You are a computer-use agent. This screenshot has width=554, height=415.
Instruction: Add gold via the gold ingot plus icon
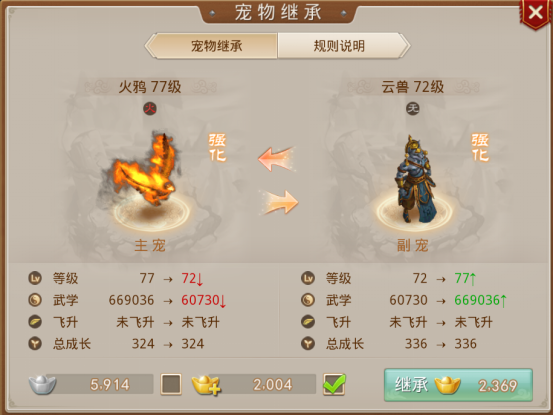coord(206,385)
